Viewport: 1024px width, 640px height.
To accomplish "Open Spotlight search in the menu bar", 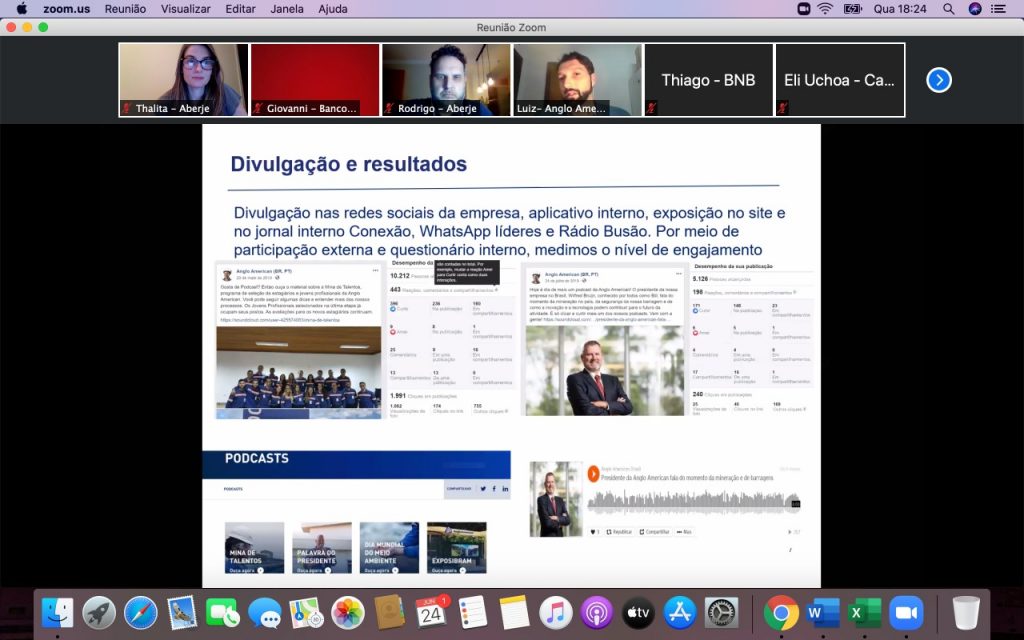I will (x=948, y=9).
